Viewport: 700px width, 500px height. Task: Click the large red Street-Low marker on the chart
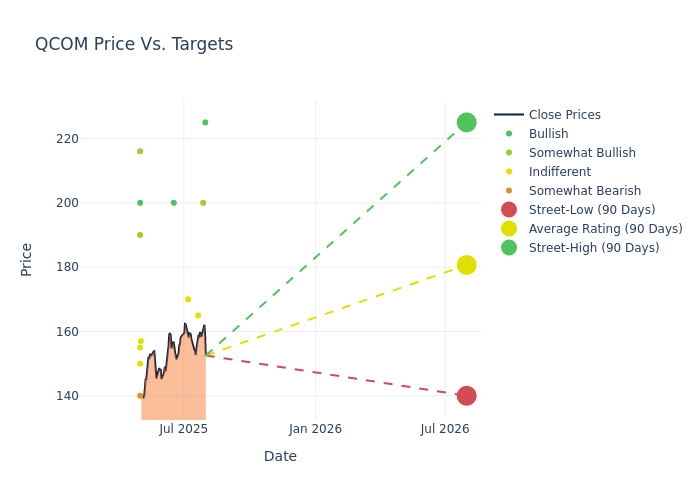pos(466,396)
